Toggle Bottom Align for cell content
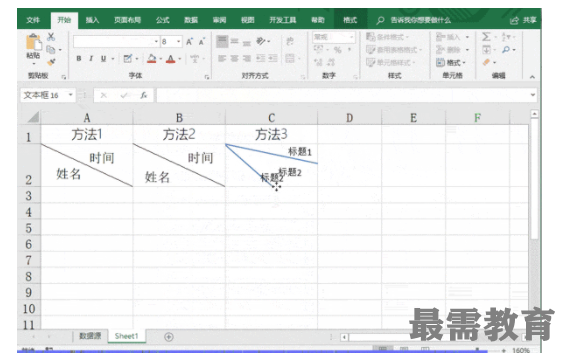561x364 pixels. click(247, 42)
